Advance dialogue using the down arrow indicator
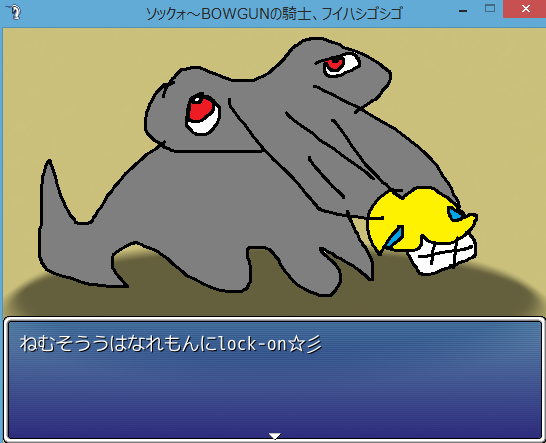 tap(275, 436)
